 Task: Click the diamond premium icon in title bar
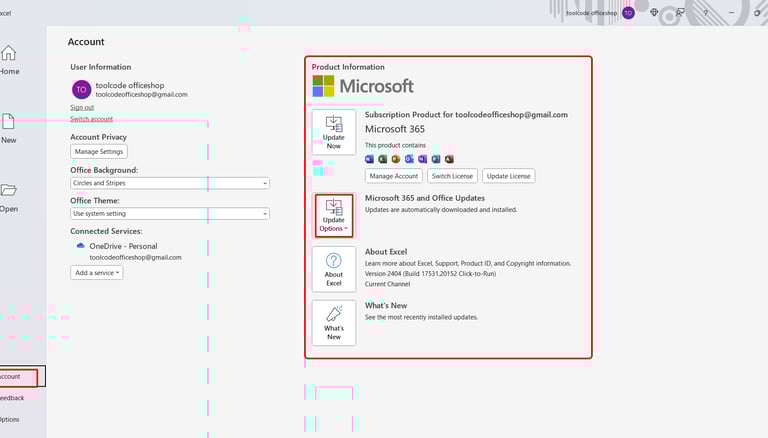coord(654,13)
